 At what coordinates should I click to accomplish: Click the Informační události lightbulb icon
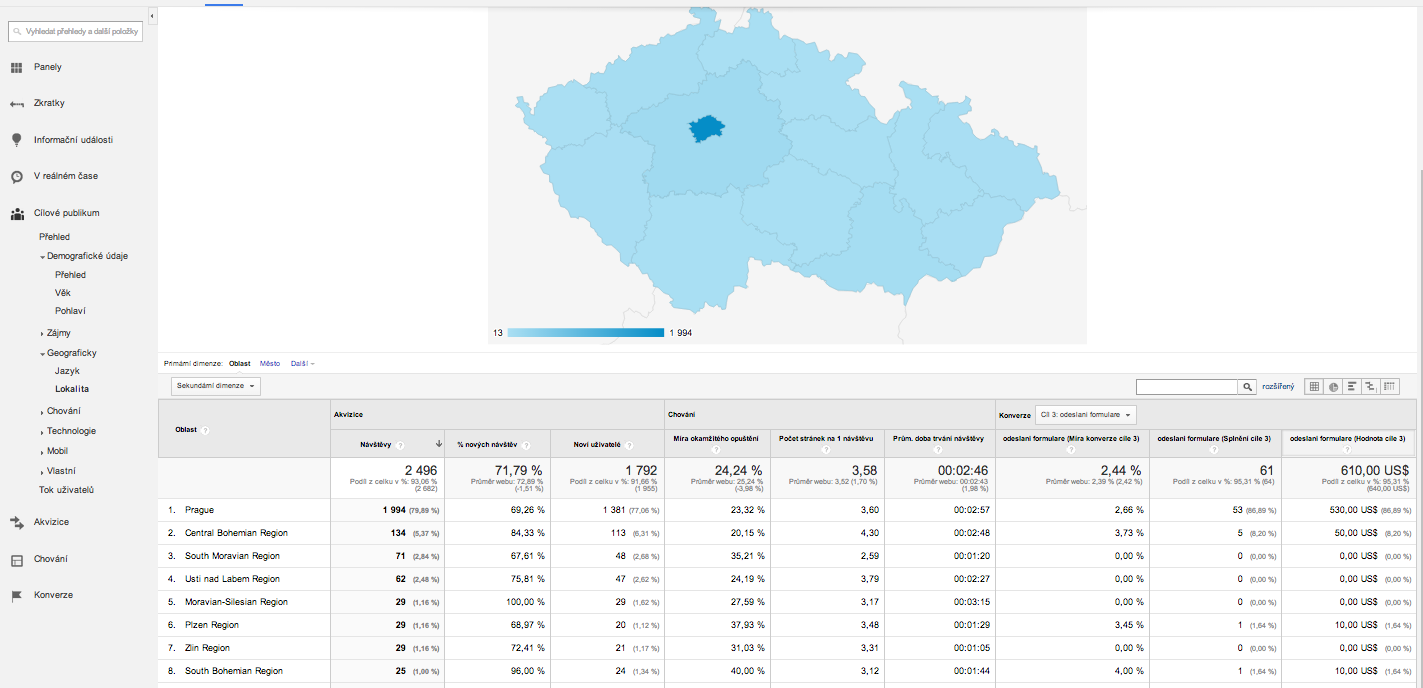pos(17,140)
